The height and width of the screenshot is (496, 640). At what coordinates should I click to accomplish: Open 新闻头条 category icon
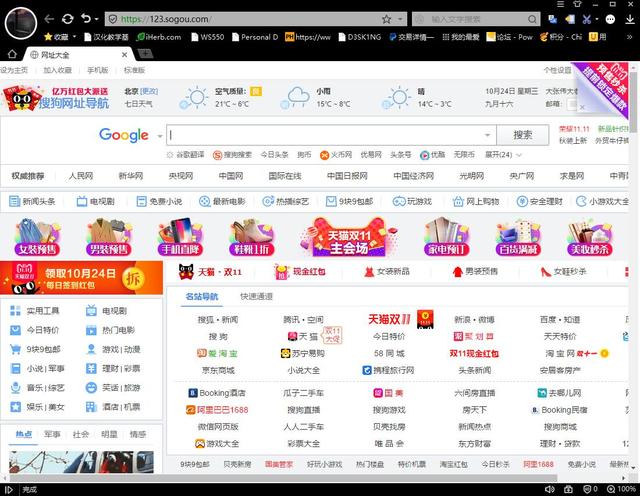[x=15, y=201]
